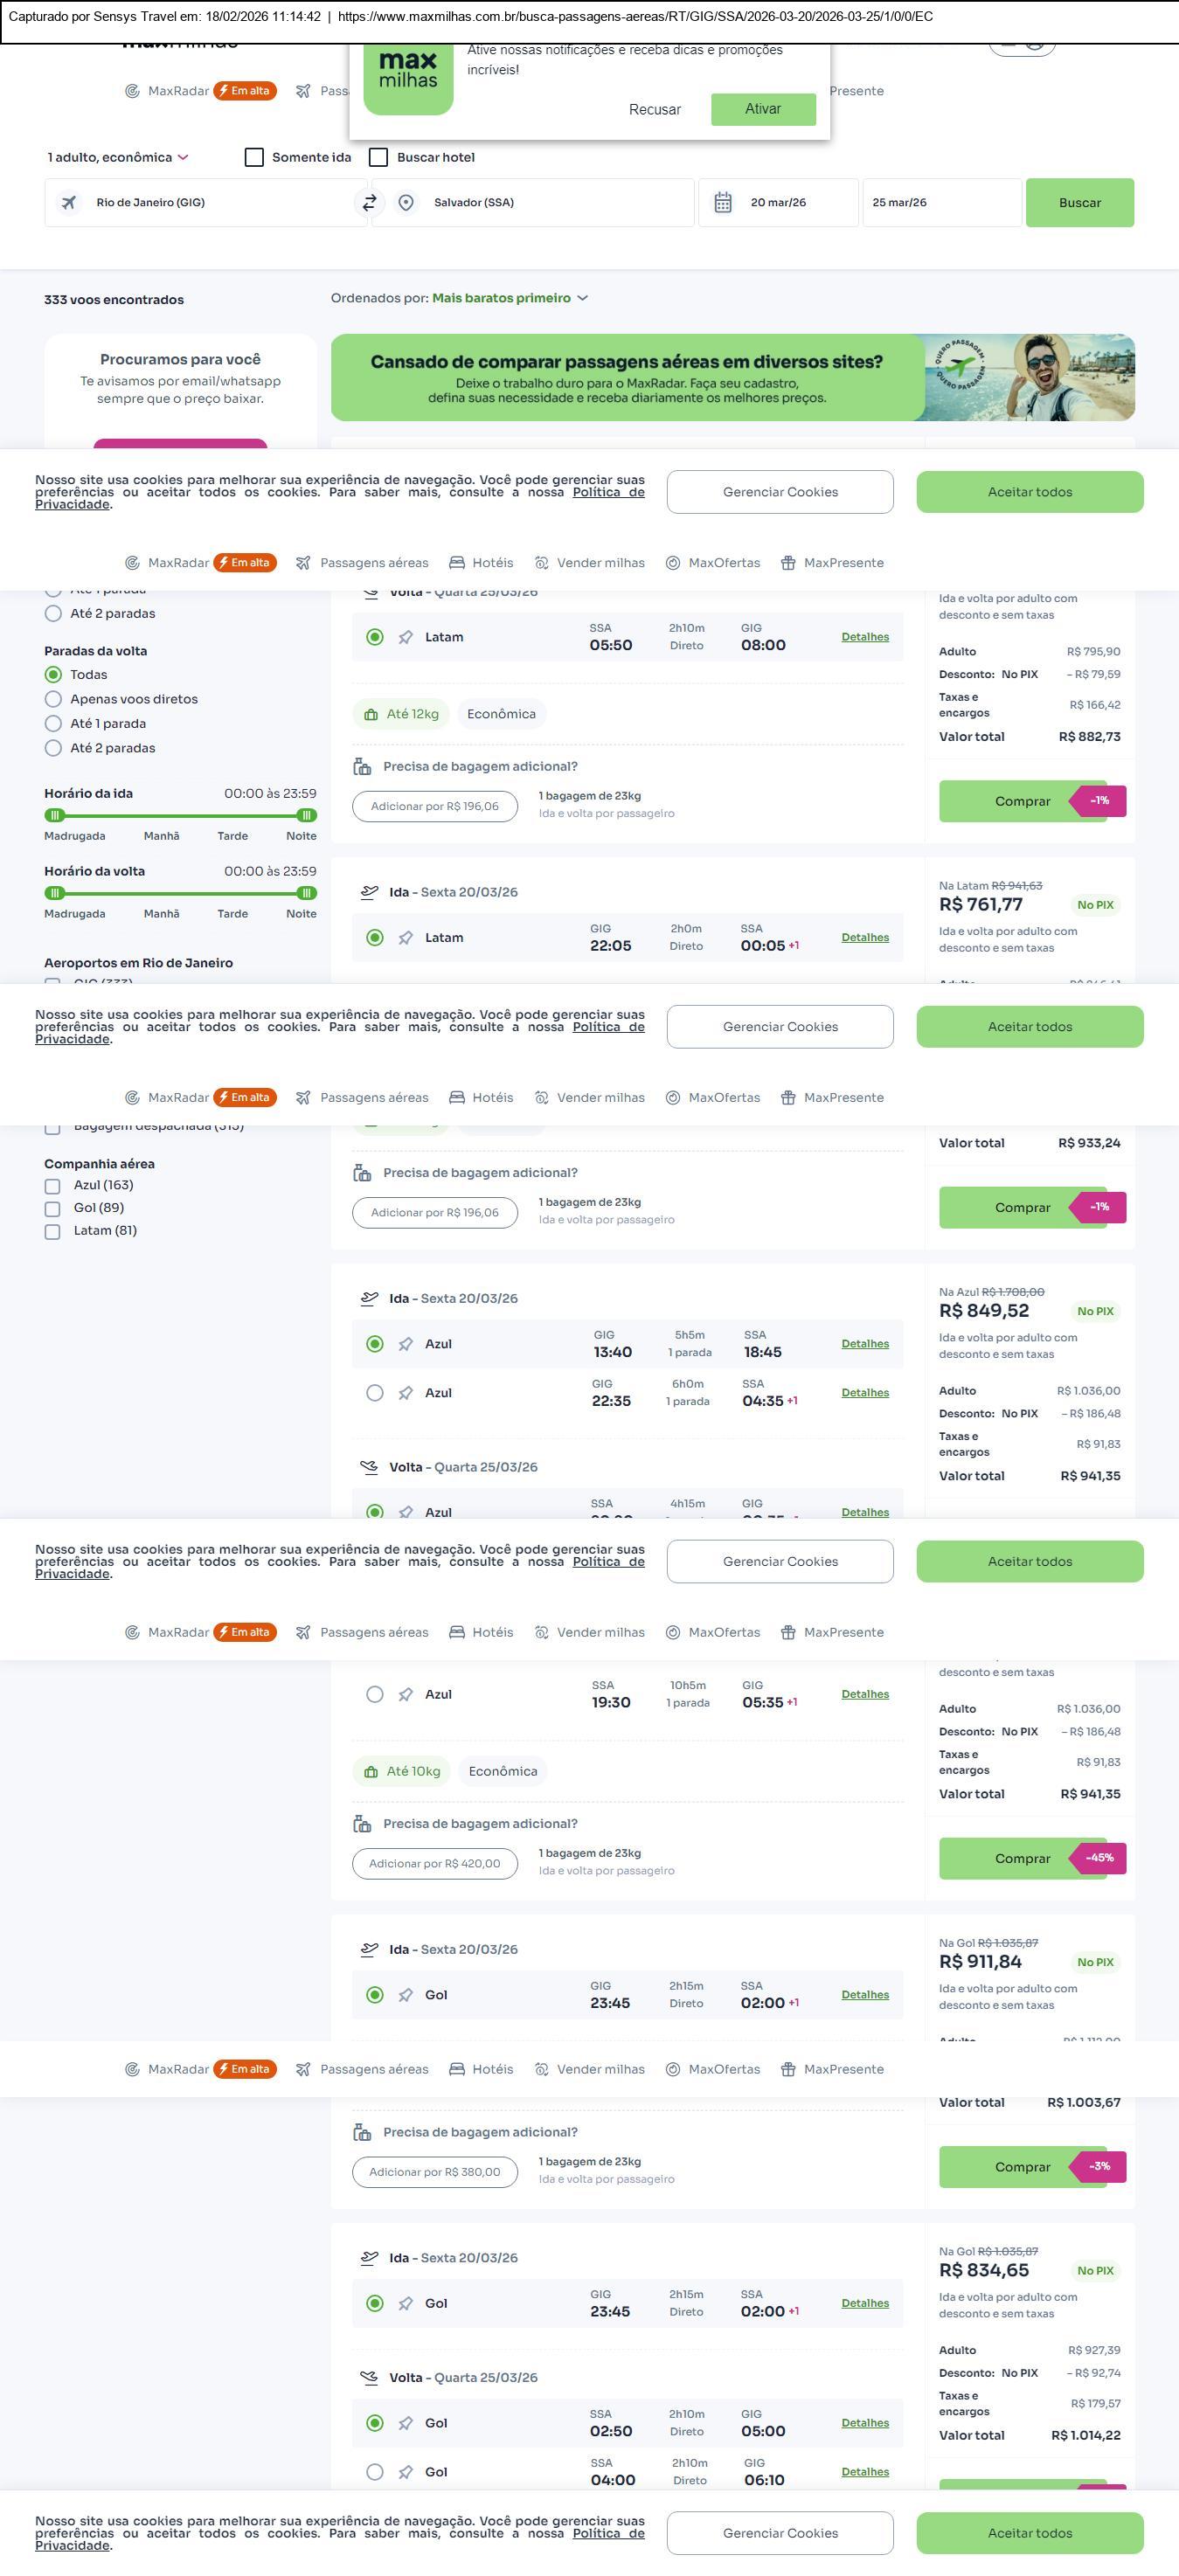Click the MaxRadar icon in the top navigation
1179x2576 pixels.
click(132, 91)
